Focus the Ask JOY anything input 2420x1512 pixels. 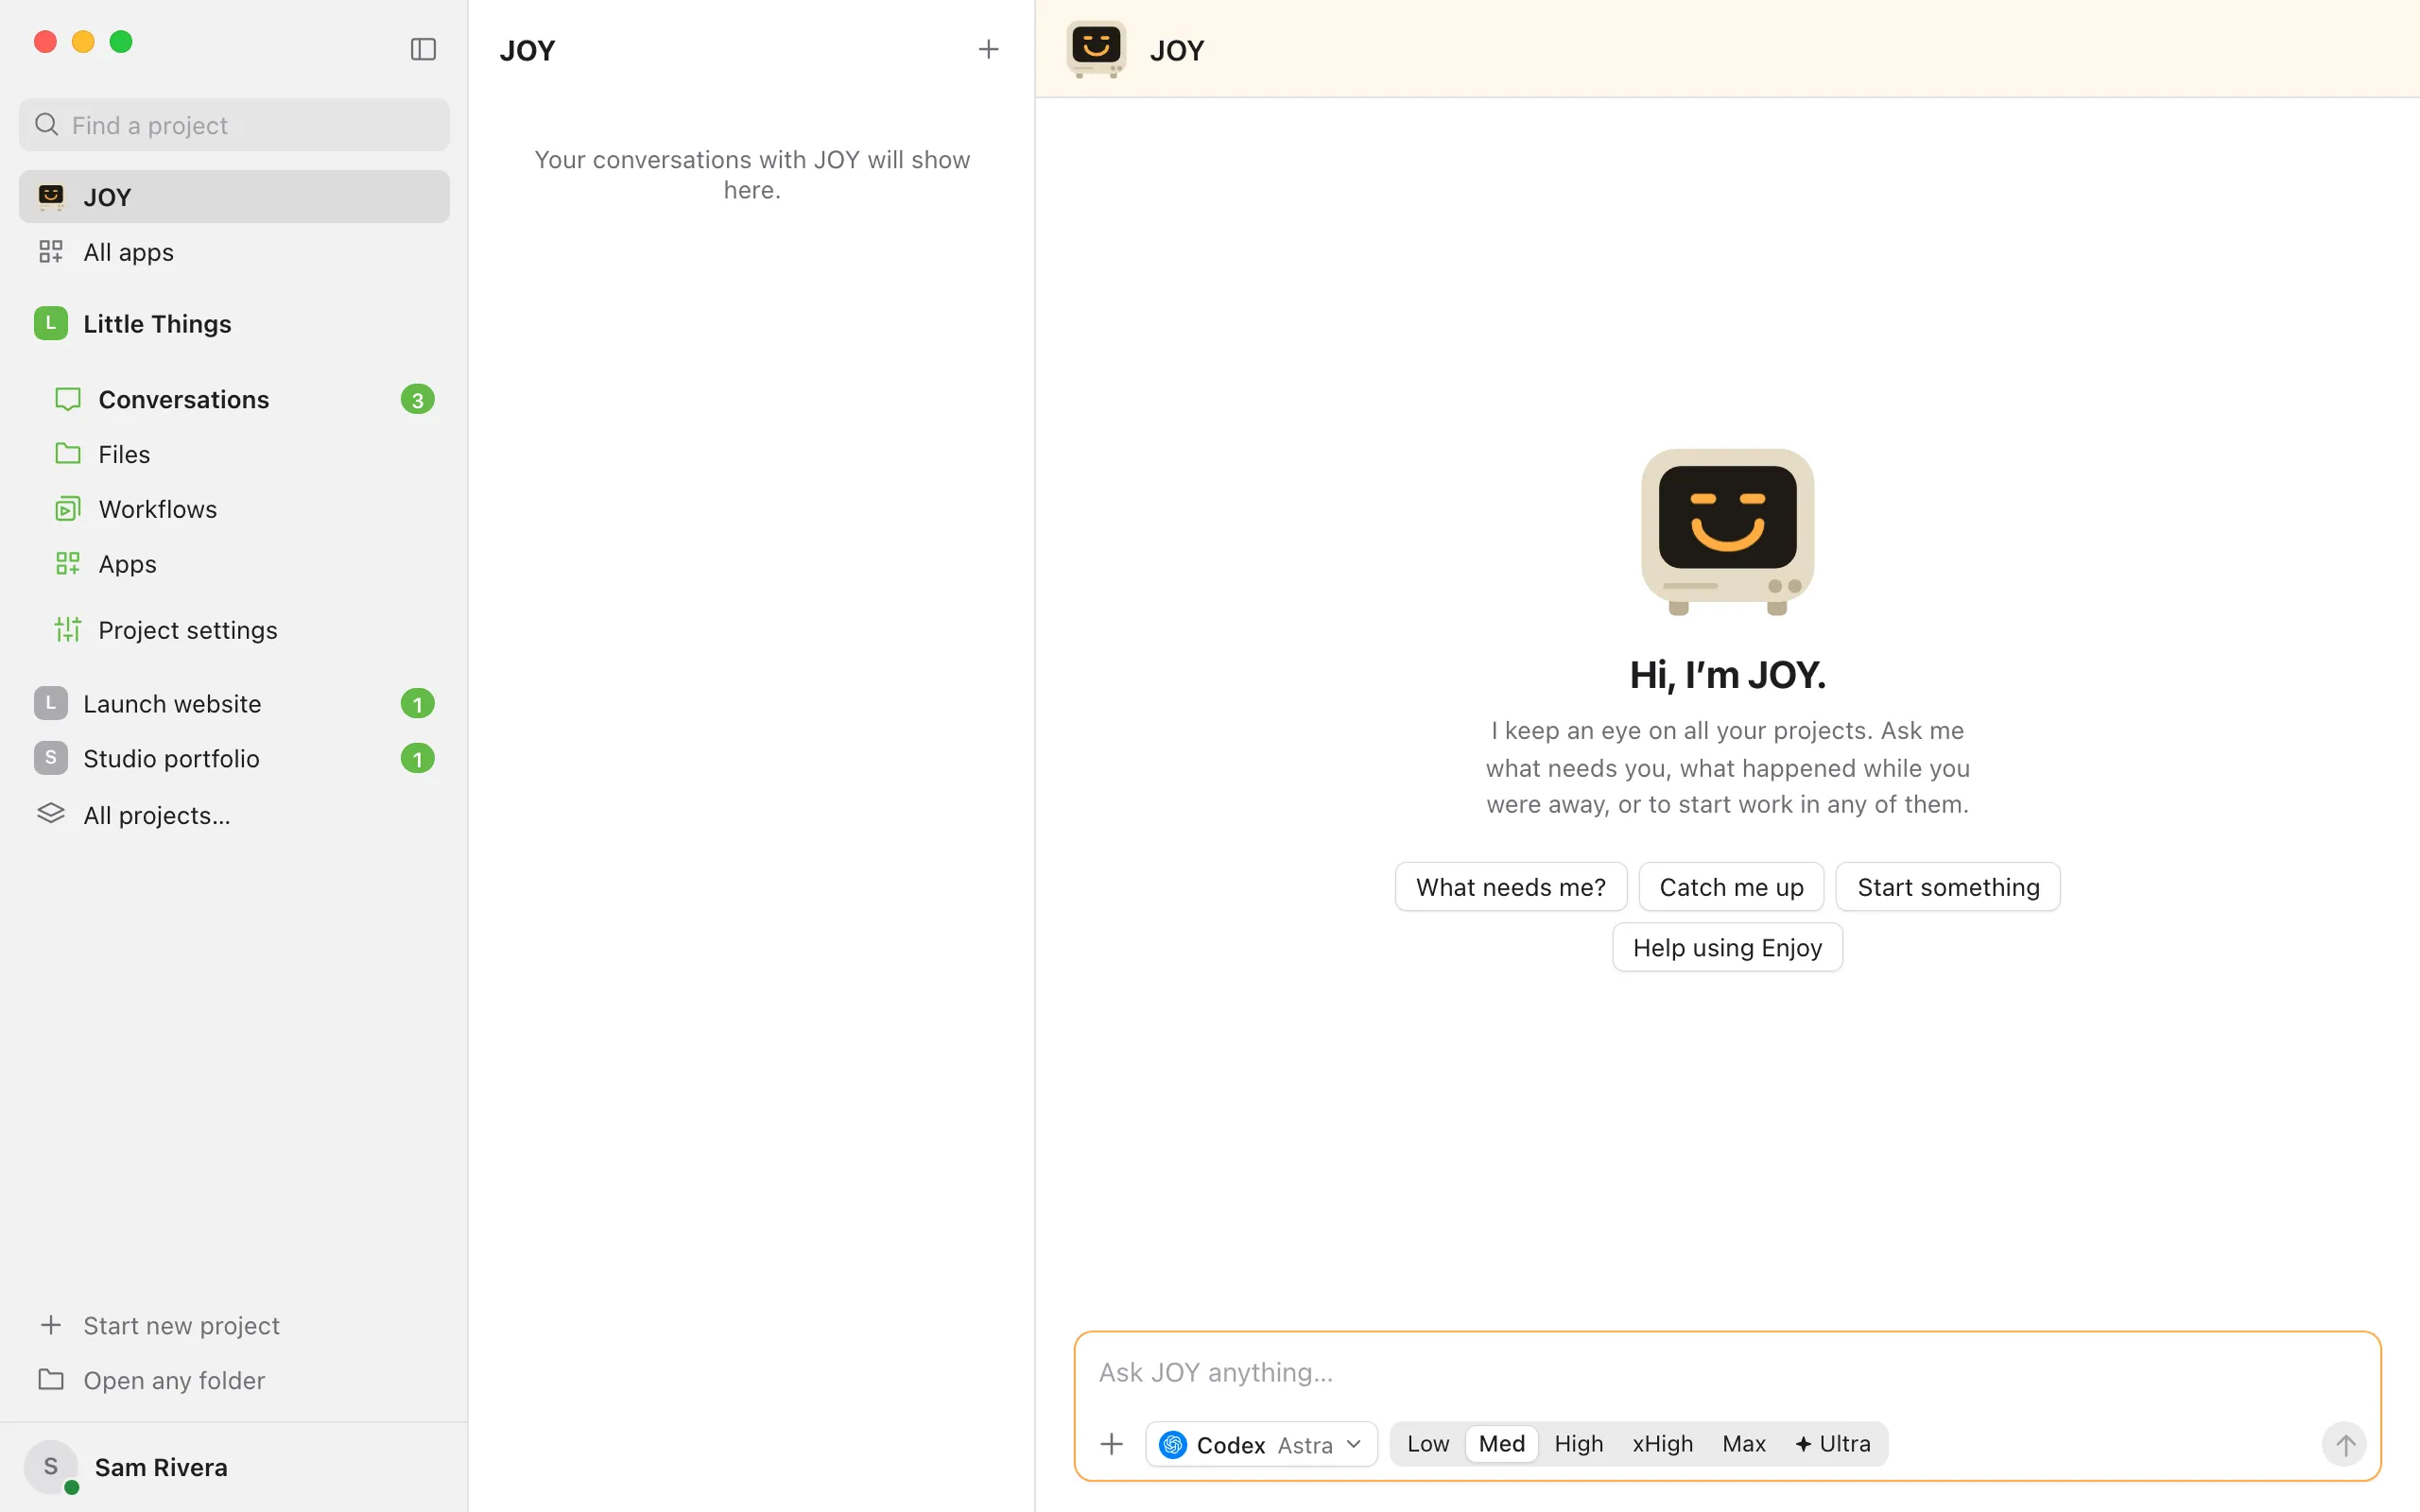click(x=1727, y=1372)
